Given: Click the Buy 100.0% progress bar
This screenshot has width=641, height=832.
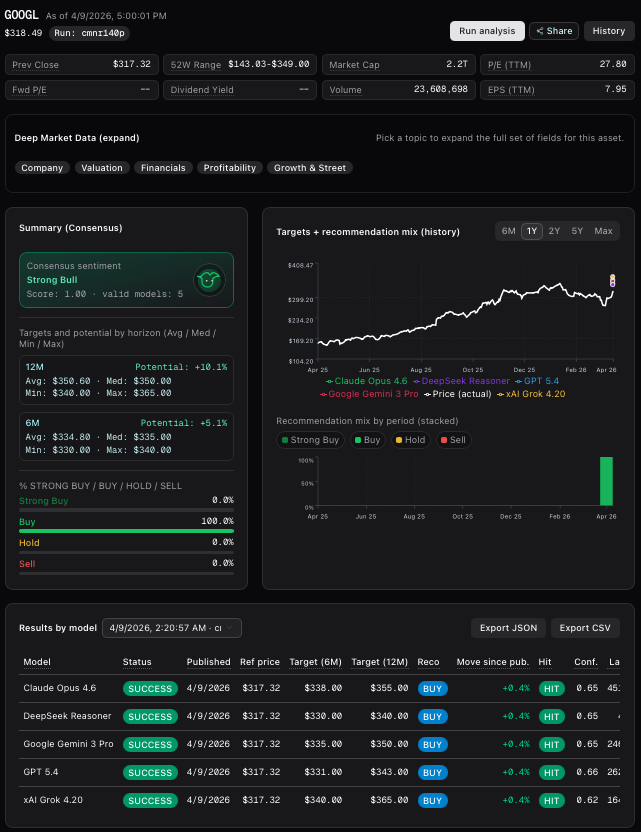Looking at the screenshot, I should (126, 531).
